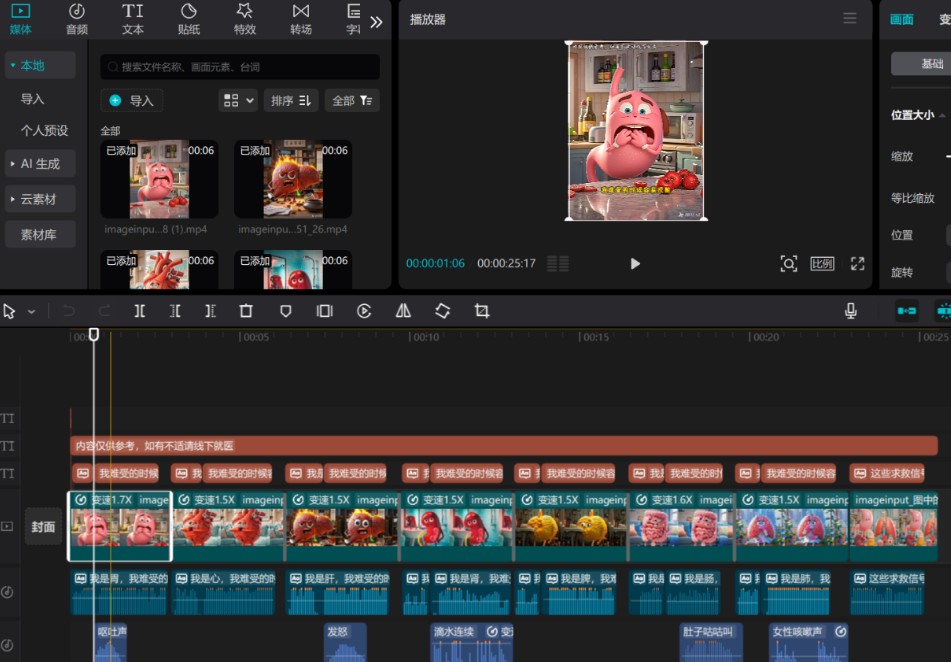Click the 导入 import button with plus
Viewport: 951px width, 662px height.
pos(132,100)
